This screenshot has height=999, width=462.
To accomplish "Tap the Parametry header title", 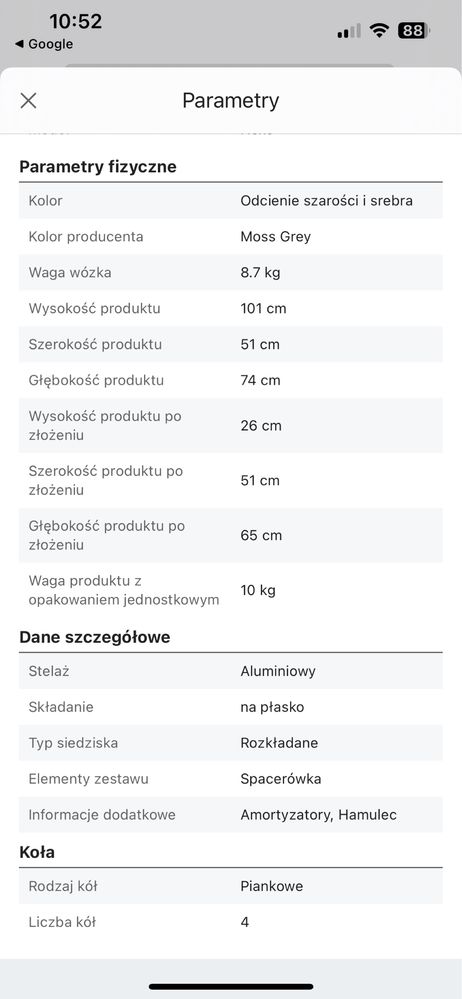I will [231, 101].
